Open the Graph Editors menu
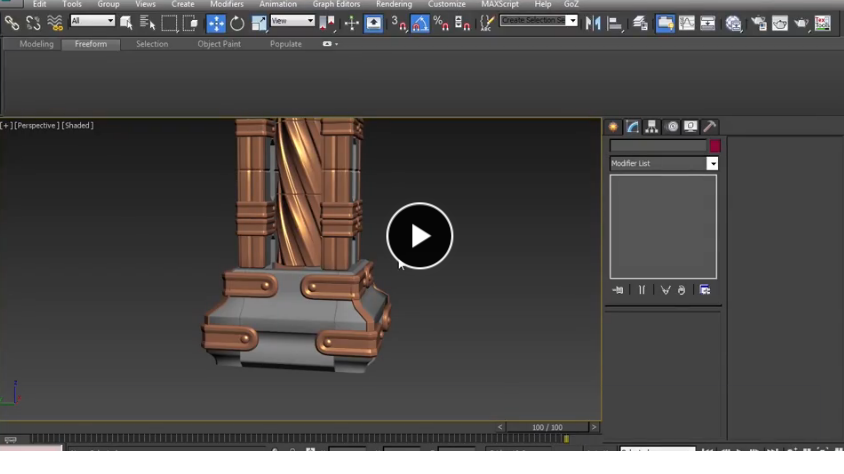This screenshot has height=474, width=844. tap(336, 4)
